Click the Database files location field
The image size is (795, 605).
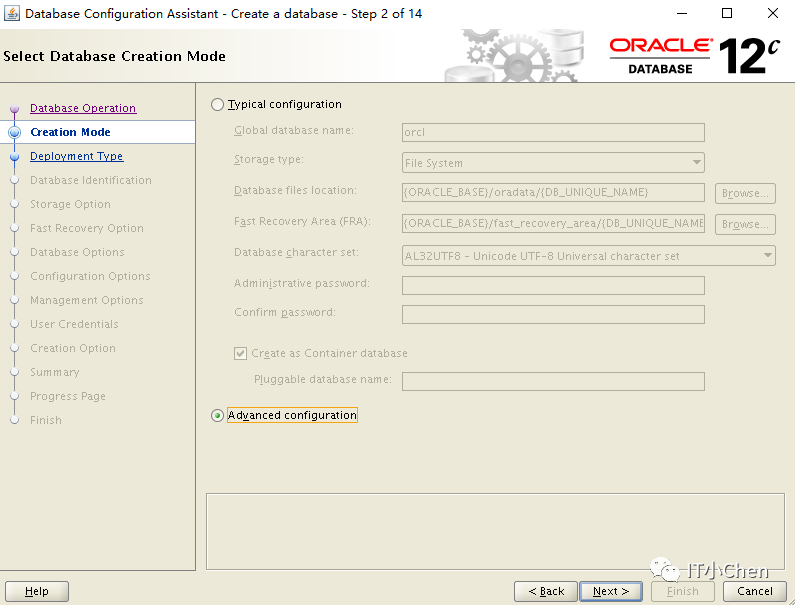coord(553,193)
